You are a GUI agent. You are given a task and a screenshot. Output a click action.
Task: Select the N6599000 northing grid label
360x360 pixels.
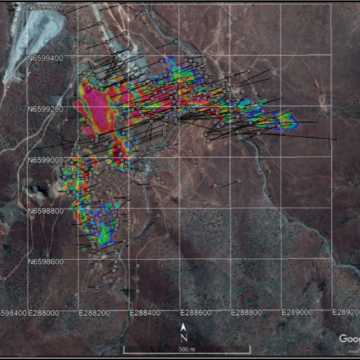[45, 160]
